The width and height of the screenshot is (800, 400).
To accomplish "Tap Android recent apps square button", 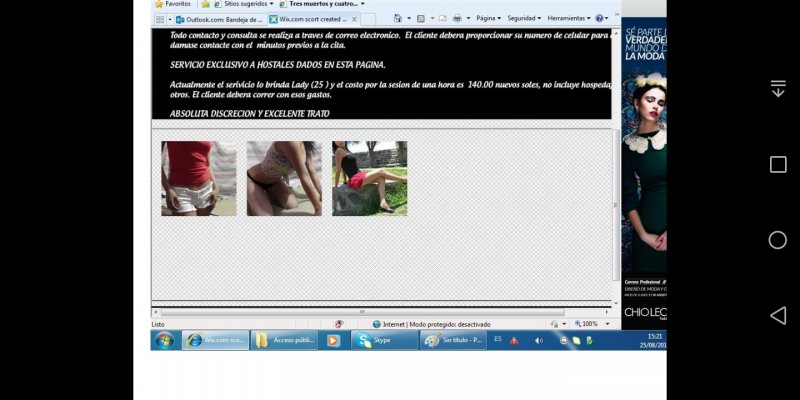I will (777, 165).
